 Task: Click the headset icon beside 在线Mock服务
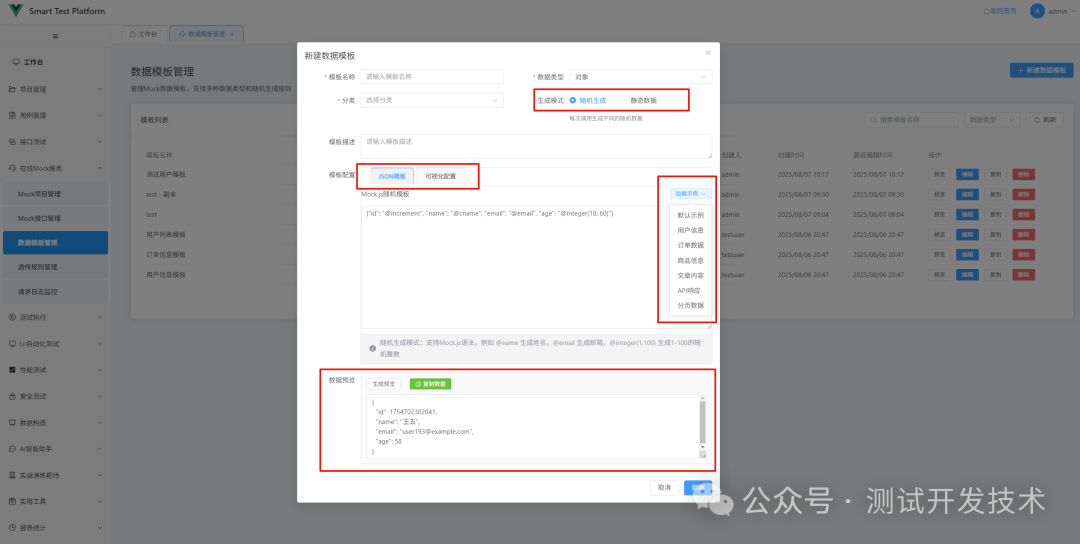tap(12, 168)
